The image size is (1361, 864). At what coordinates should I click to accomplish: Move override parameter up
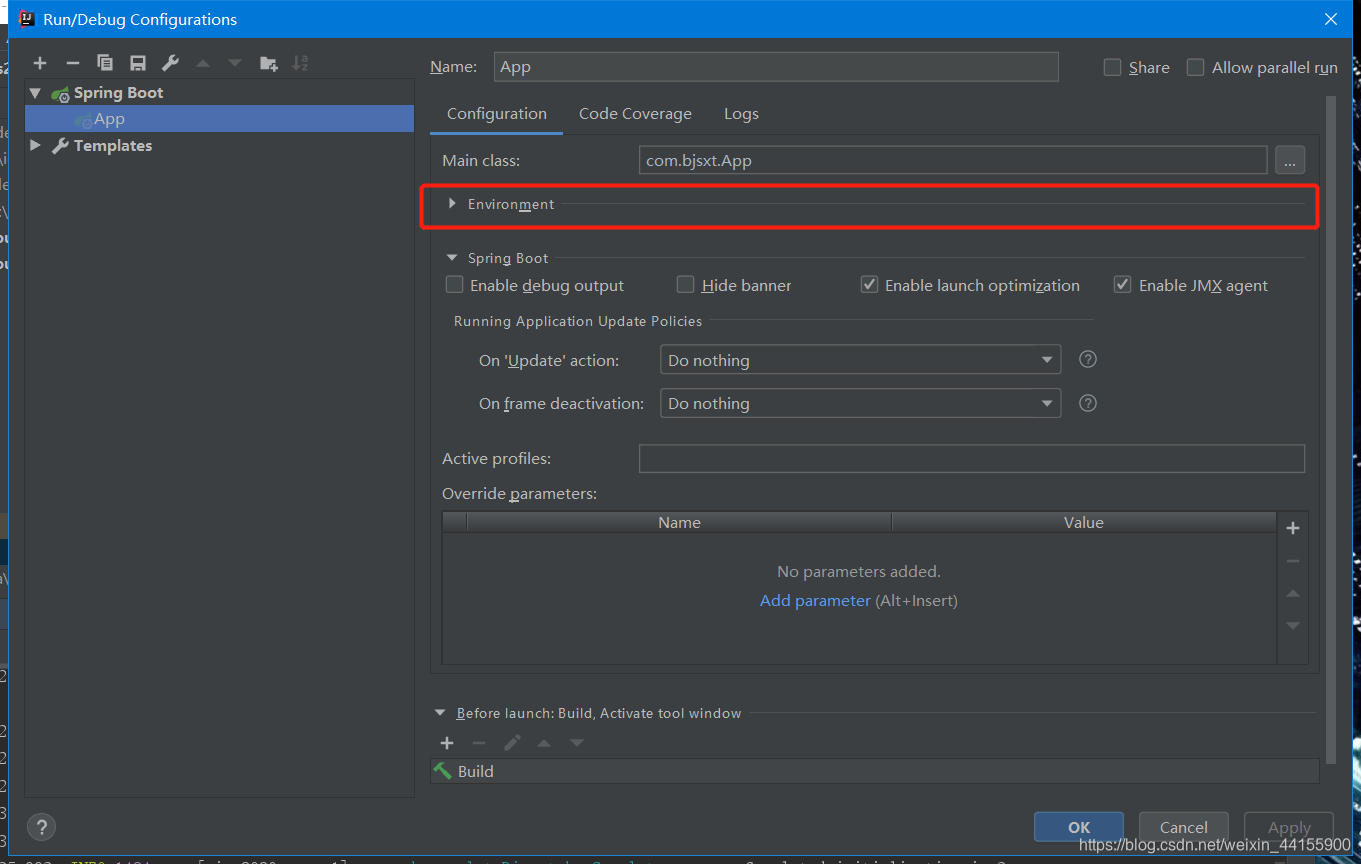1293,593
